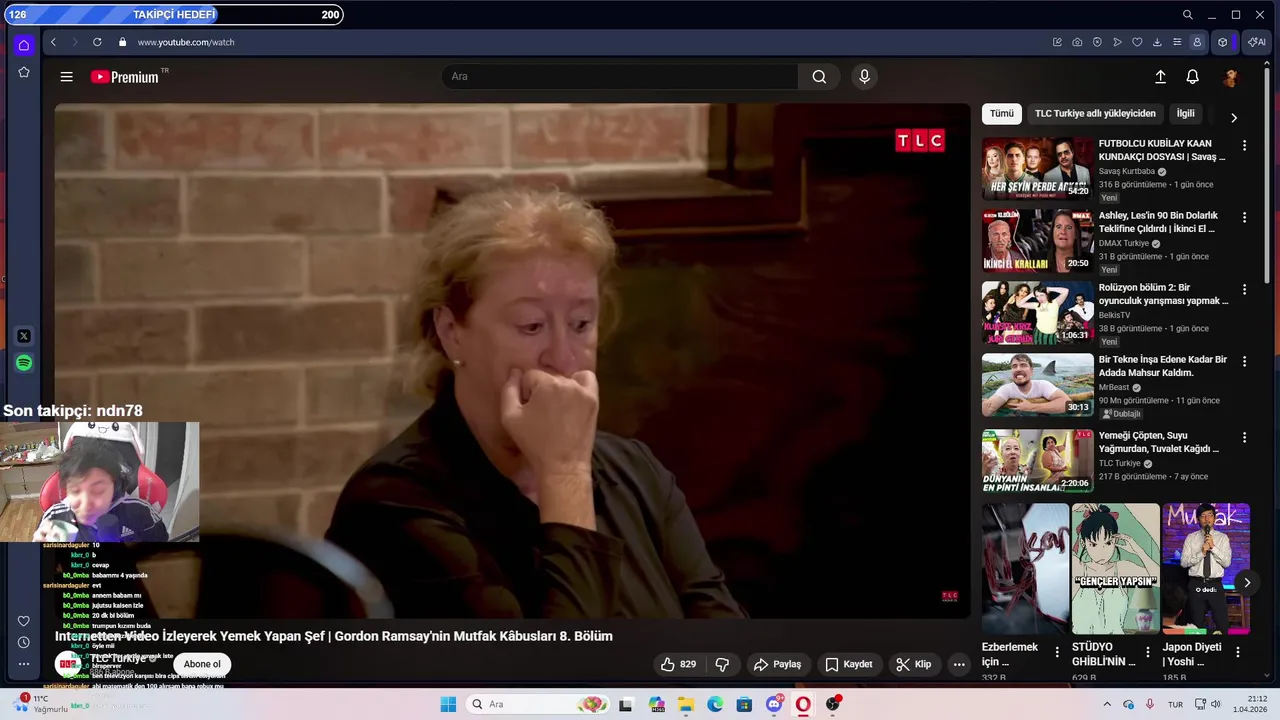Start voice search with microphone icon
The height and width of the screenshot is (720, 1280).
point(864,77)
